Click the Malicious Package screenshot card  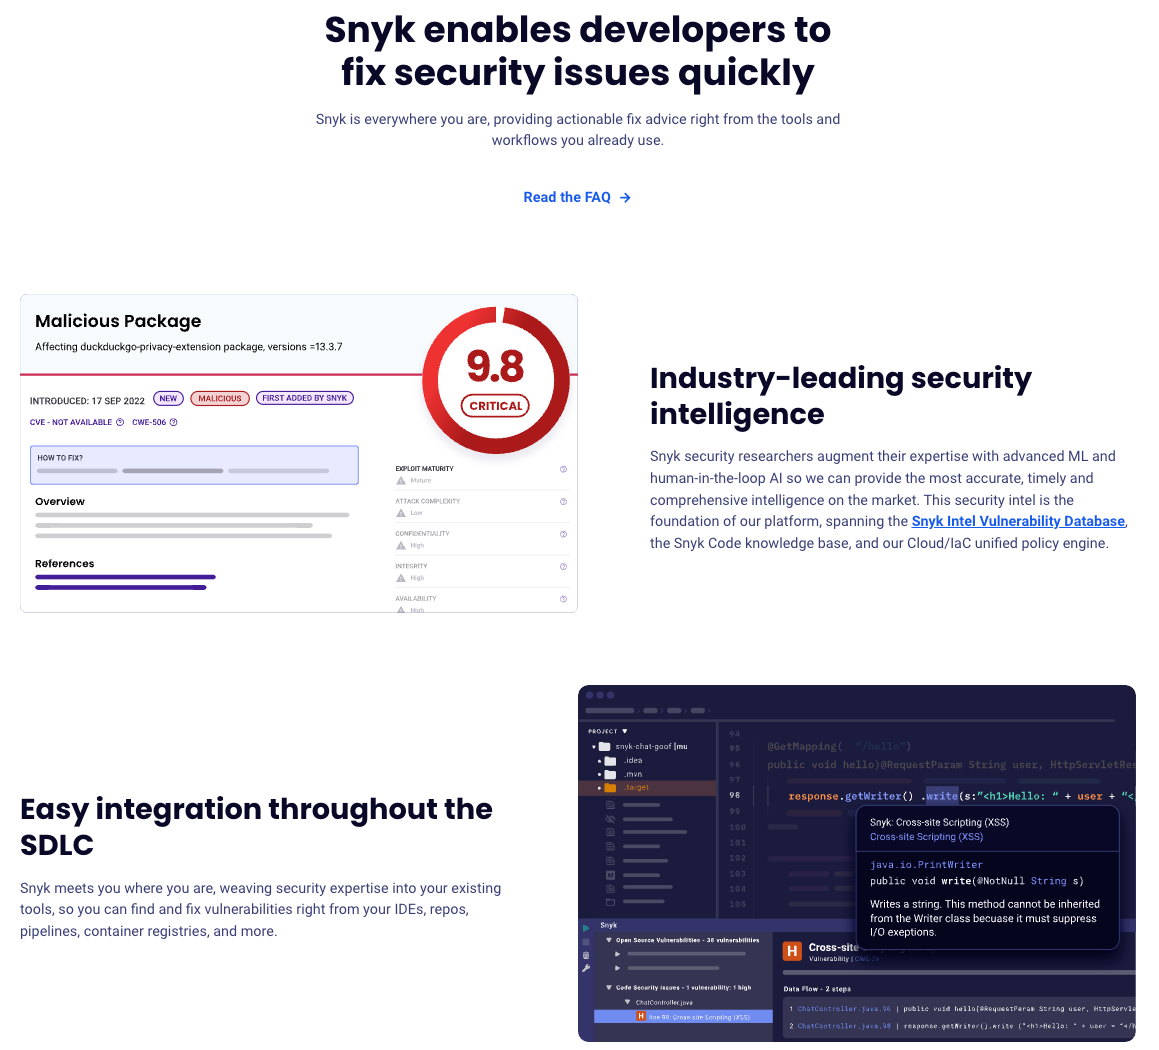(299, 453)
